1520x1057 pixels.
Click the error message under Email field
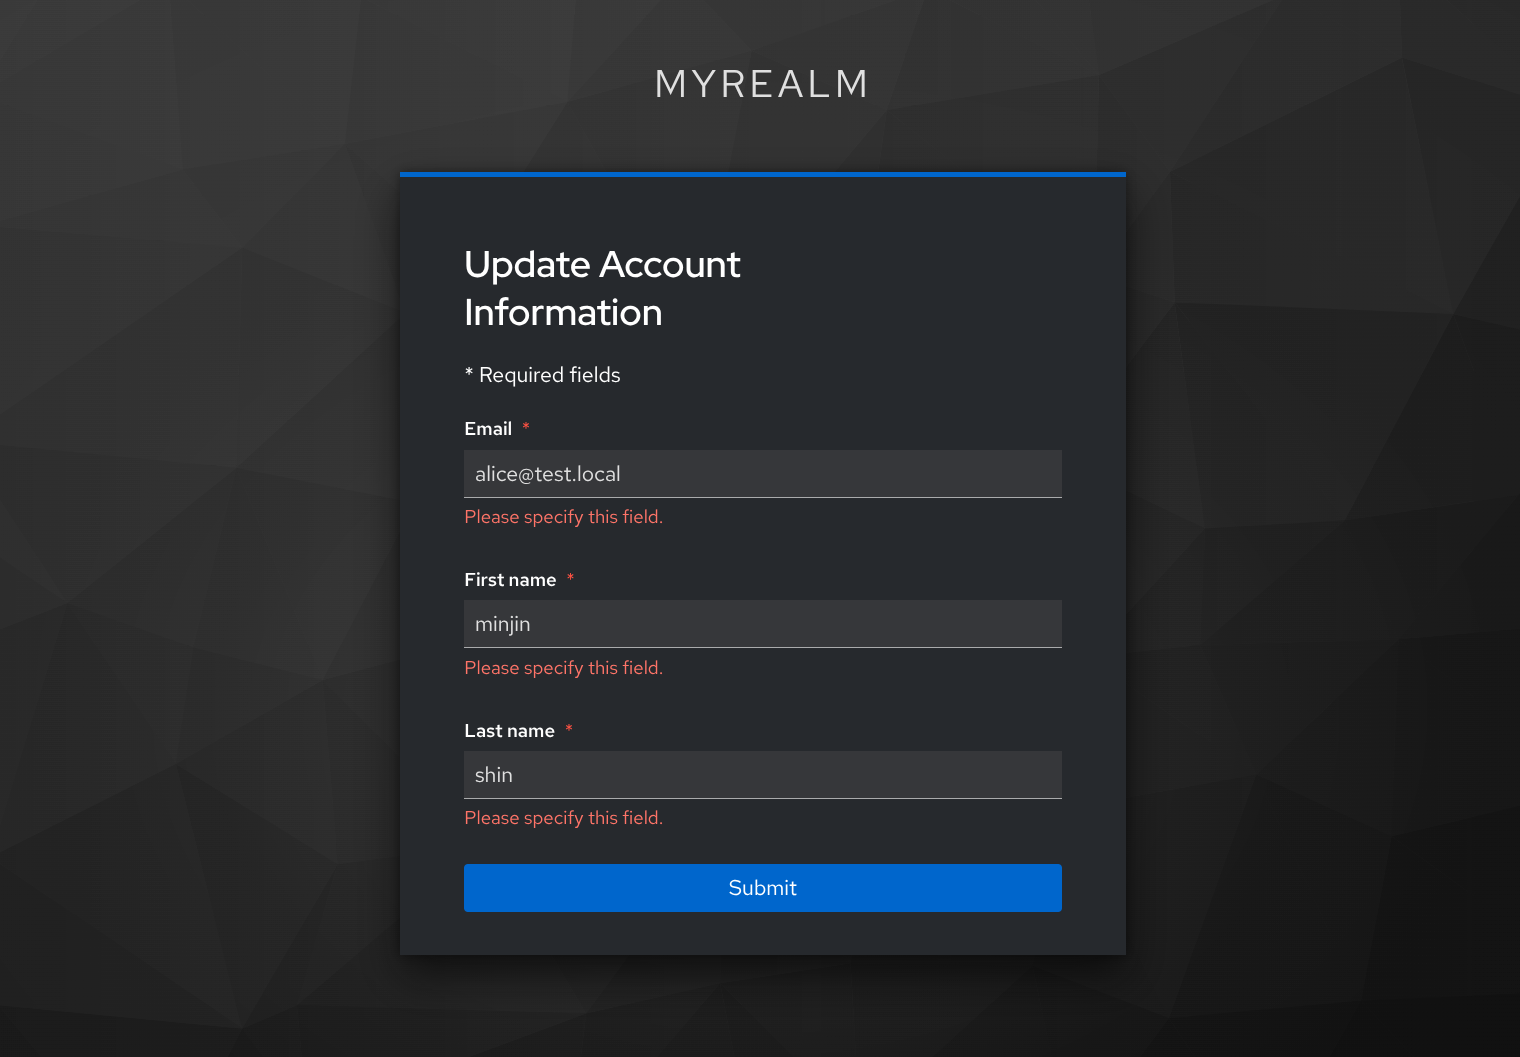564,517
